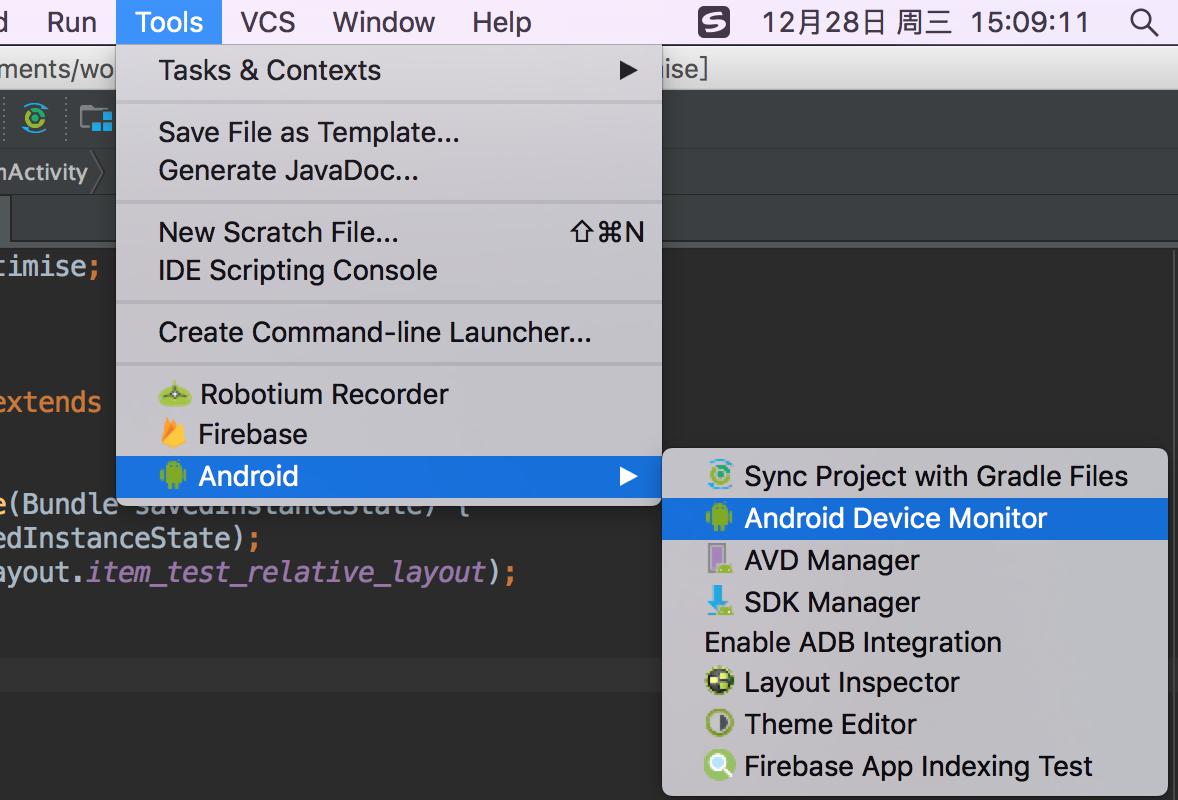1178x800 pixels.
Task: Click the Layout Inspector icon
Action: pyautogui.click(x=719, y=682)
